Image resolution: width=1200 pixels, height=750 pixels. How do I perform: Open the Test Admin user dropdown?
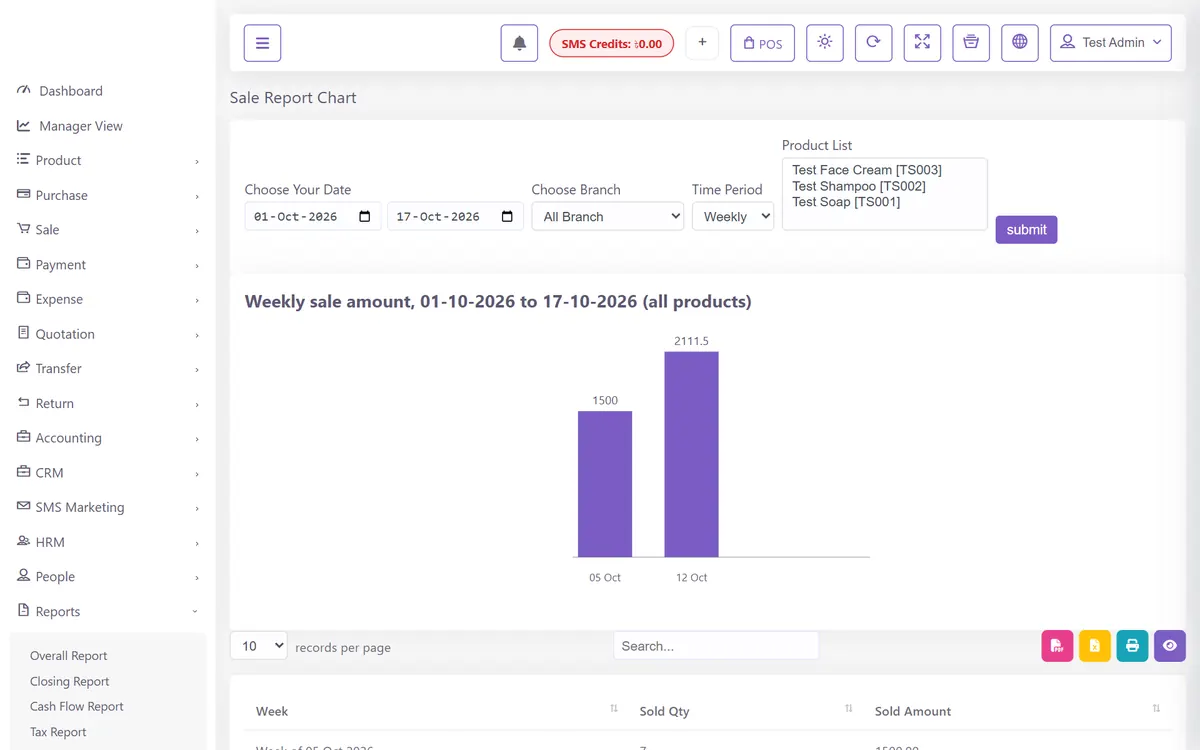click(1110, 43)
